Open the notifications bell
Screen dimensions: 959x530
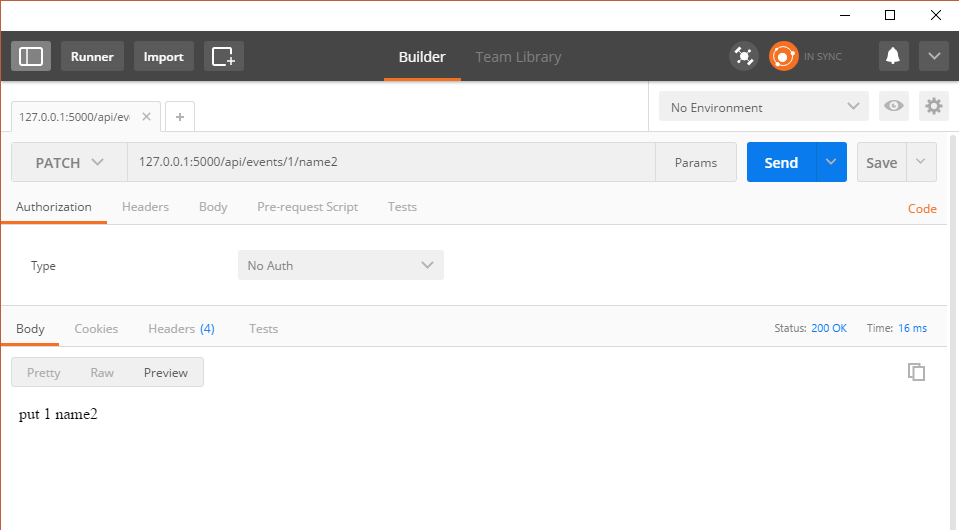pyautogui.click(x=894, y=56)
